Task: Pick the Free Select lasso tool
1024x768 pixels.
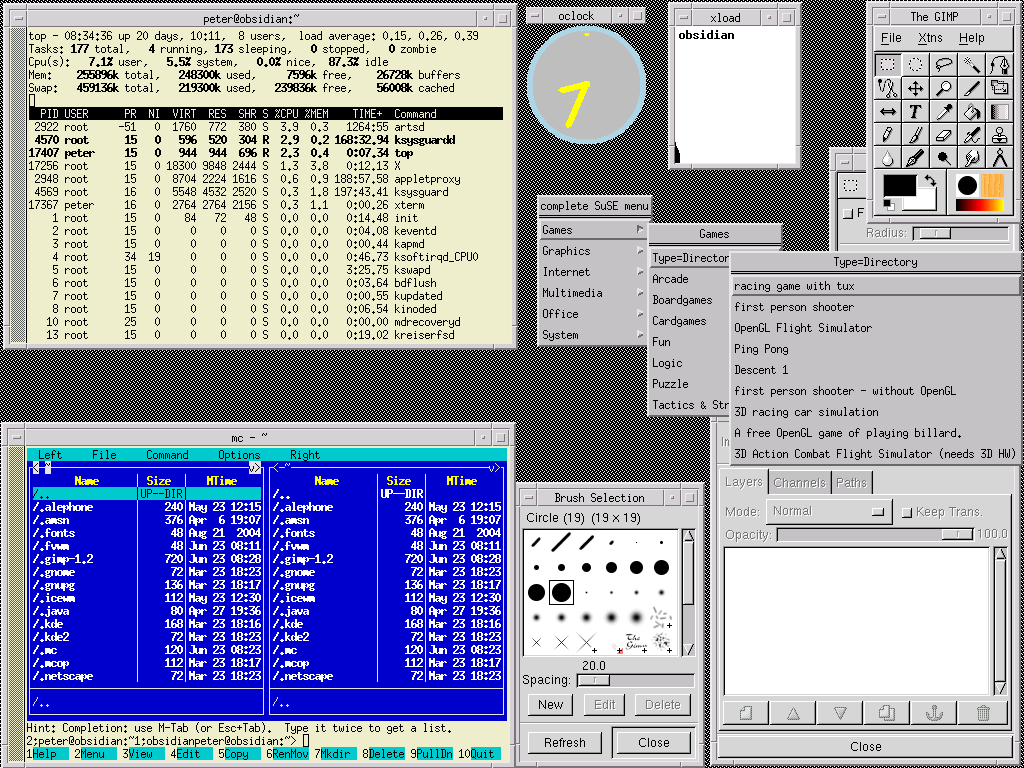Action: point(944,65)
